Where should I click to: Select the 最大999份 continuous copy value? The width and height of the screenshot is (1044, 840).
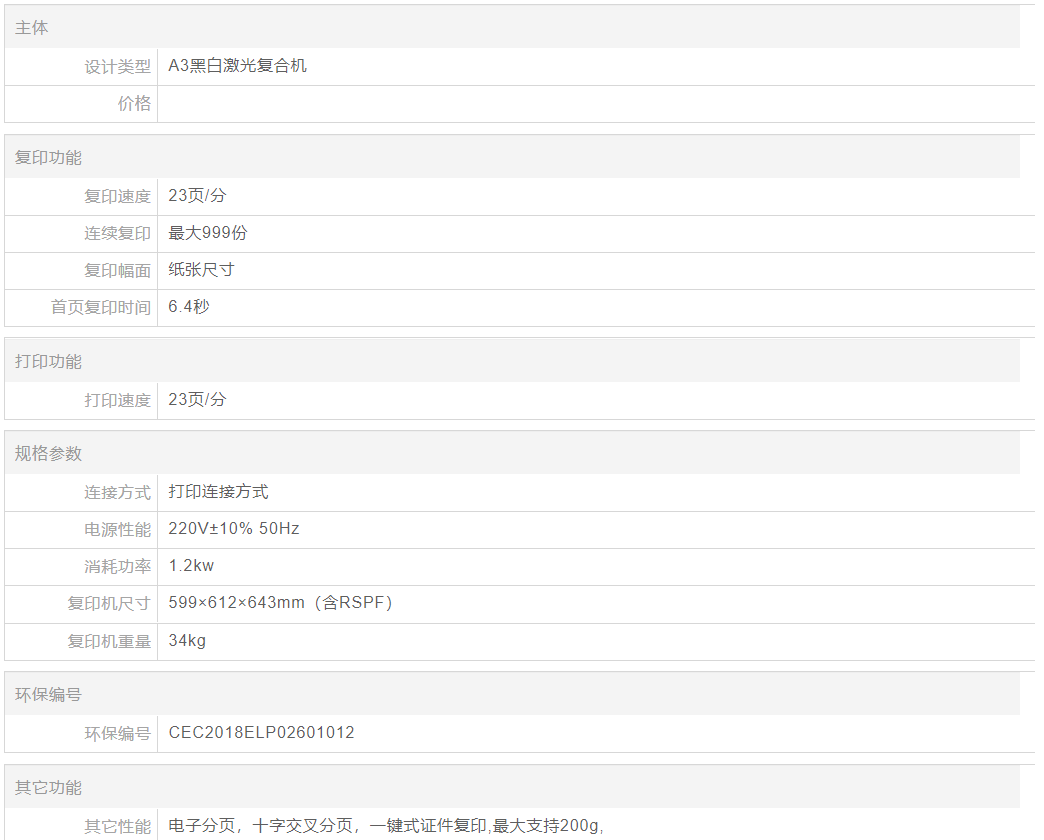tap(208, 233)
